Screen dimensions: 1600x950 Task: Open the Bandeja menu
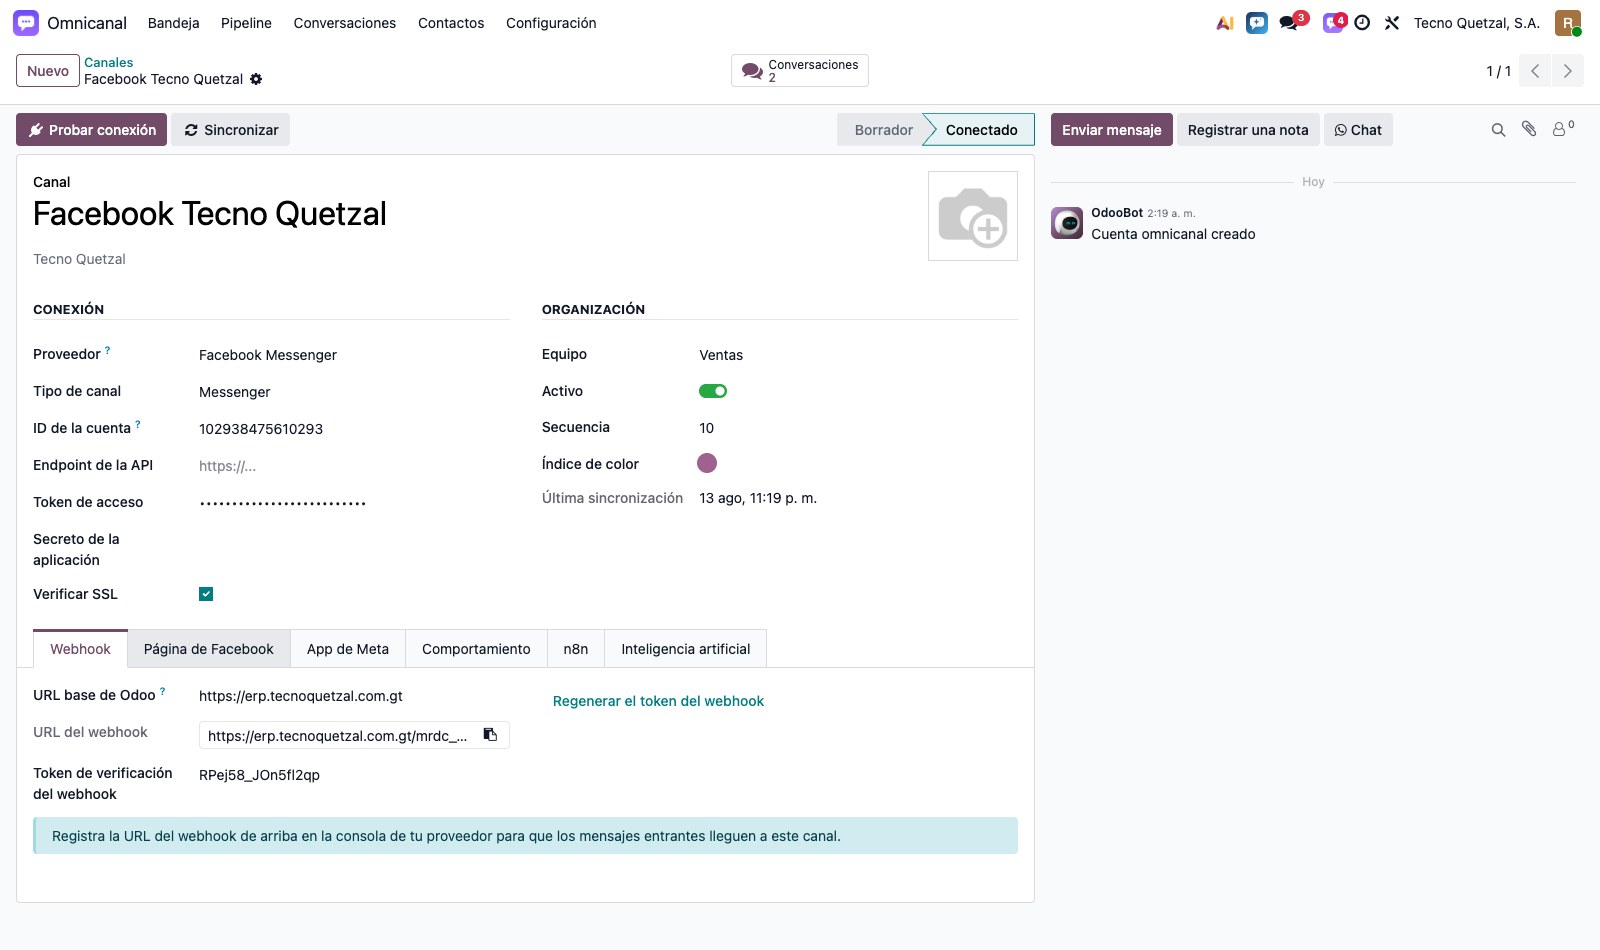coord(173,23)
